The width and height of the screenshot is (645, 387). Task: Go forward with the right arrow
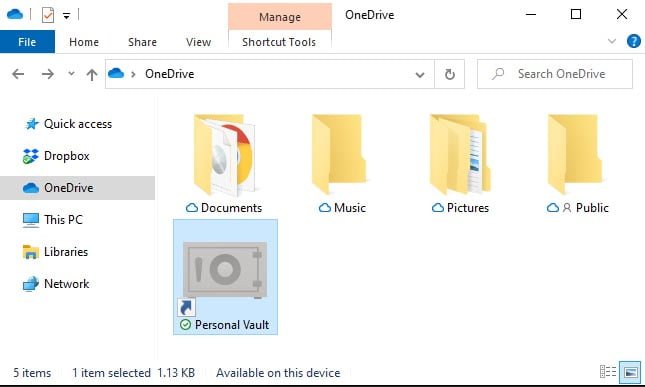tap(48, 74)
